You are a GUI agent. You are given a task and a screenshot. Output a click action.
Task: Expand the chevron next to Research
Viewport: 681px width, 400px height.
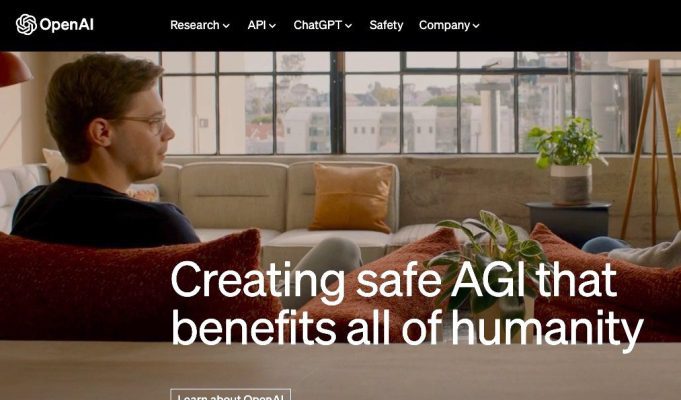[226, 26]
